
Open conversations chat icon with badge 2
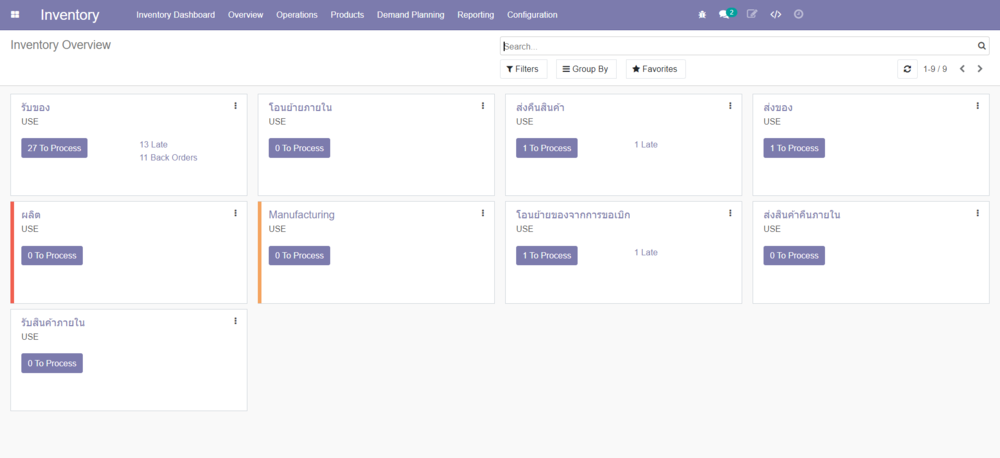[x=726, y=13]
